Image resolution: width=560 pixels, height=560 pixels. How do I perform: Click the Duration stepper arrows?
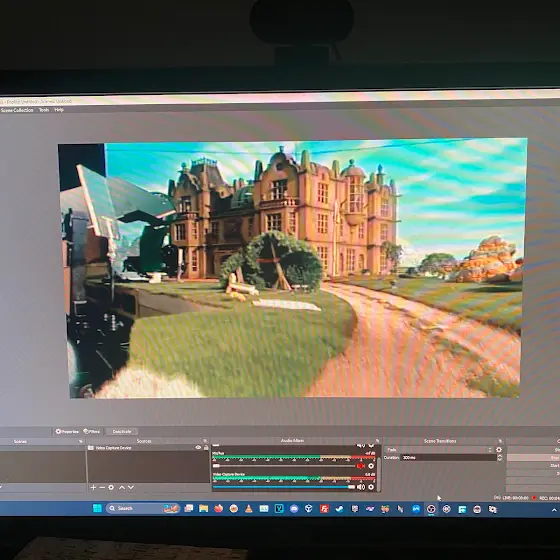[500, 458]
